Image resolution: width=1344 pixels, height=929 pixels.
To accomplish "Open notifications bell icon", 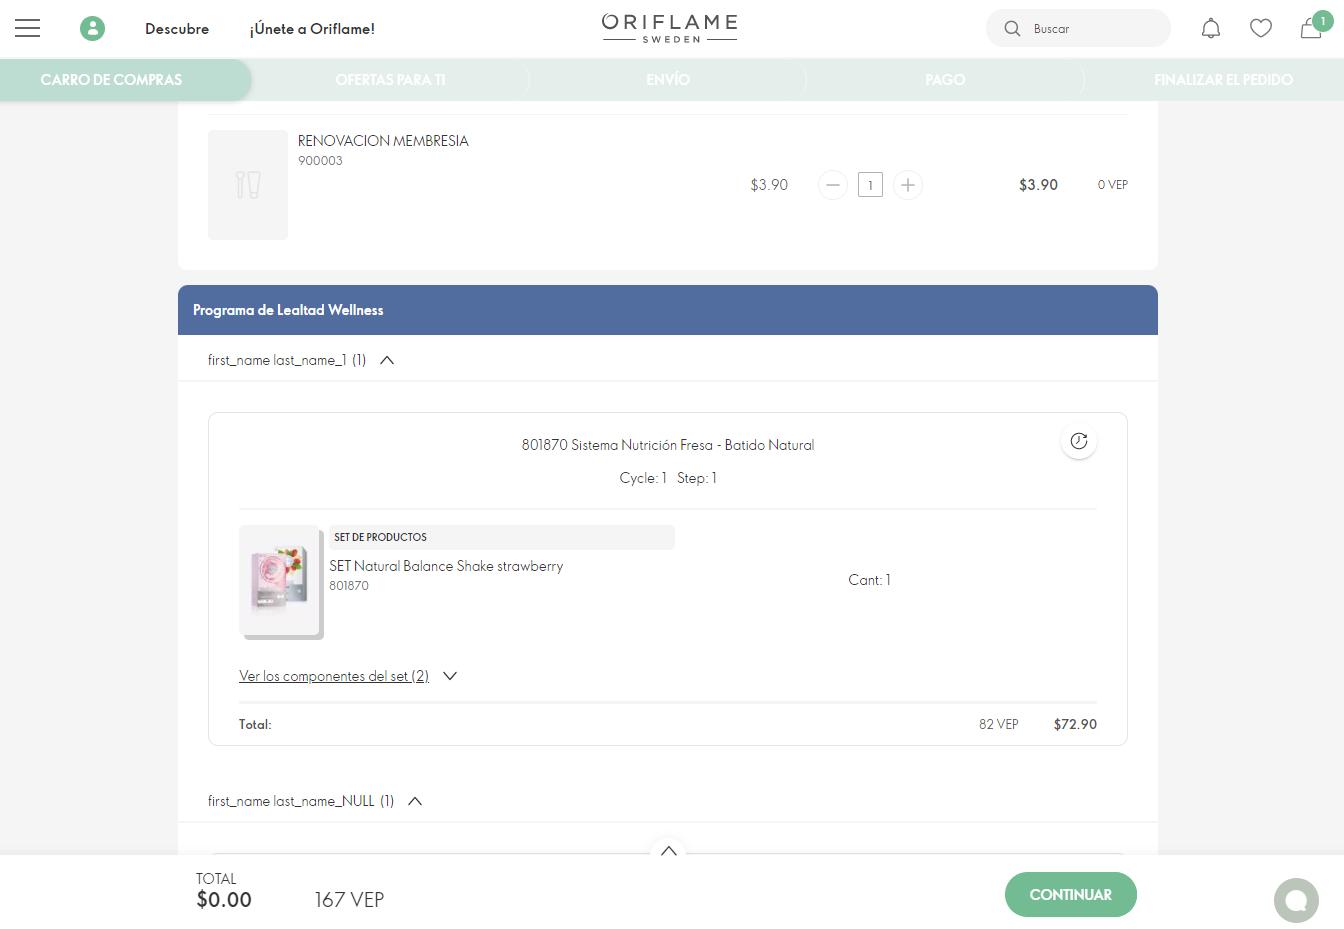I will 1210,29.
